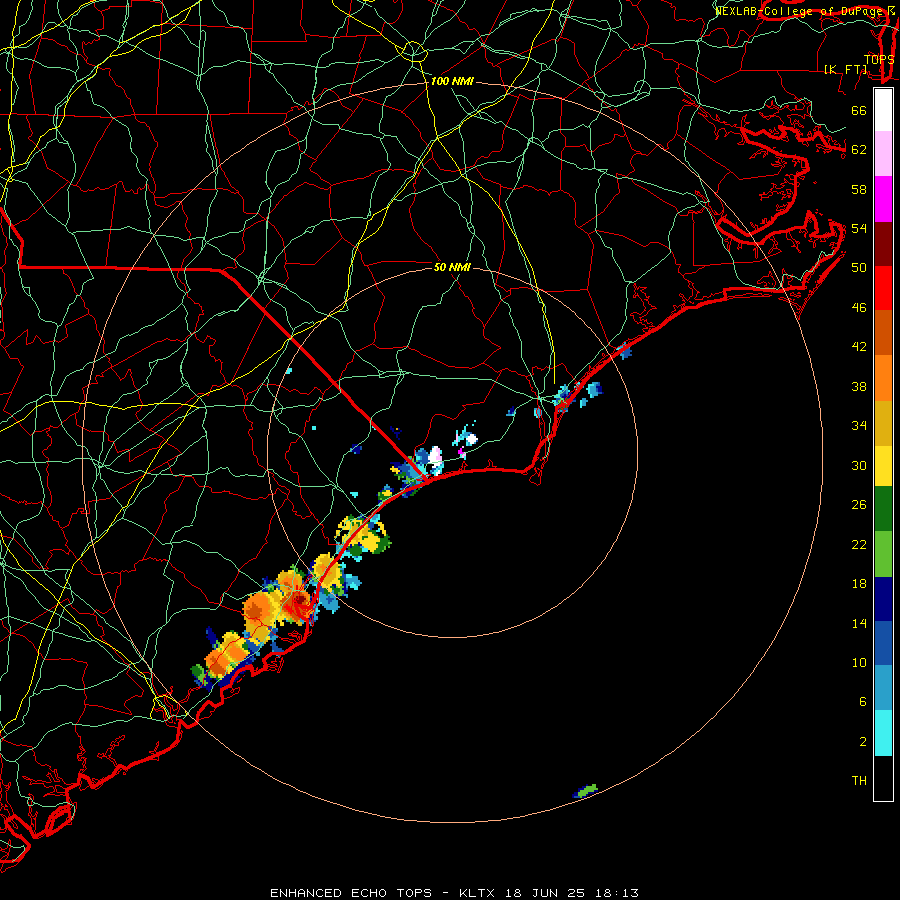Click the "22" legend value
Screen dimensions: 900x900
pos(859,544)
